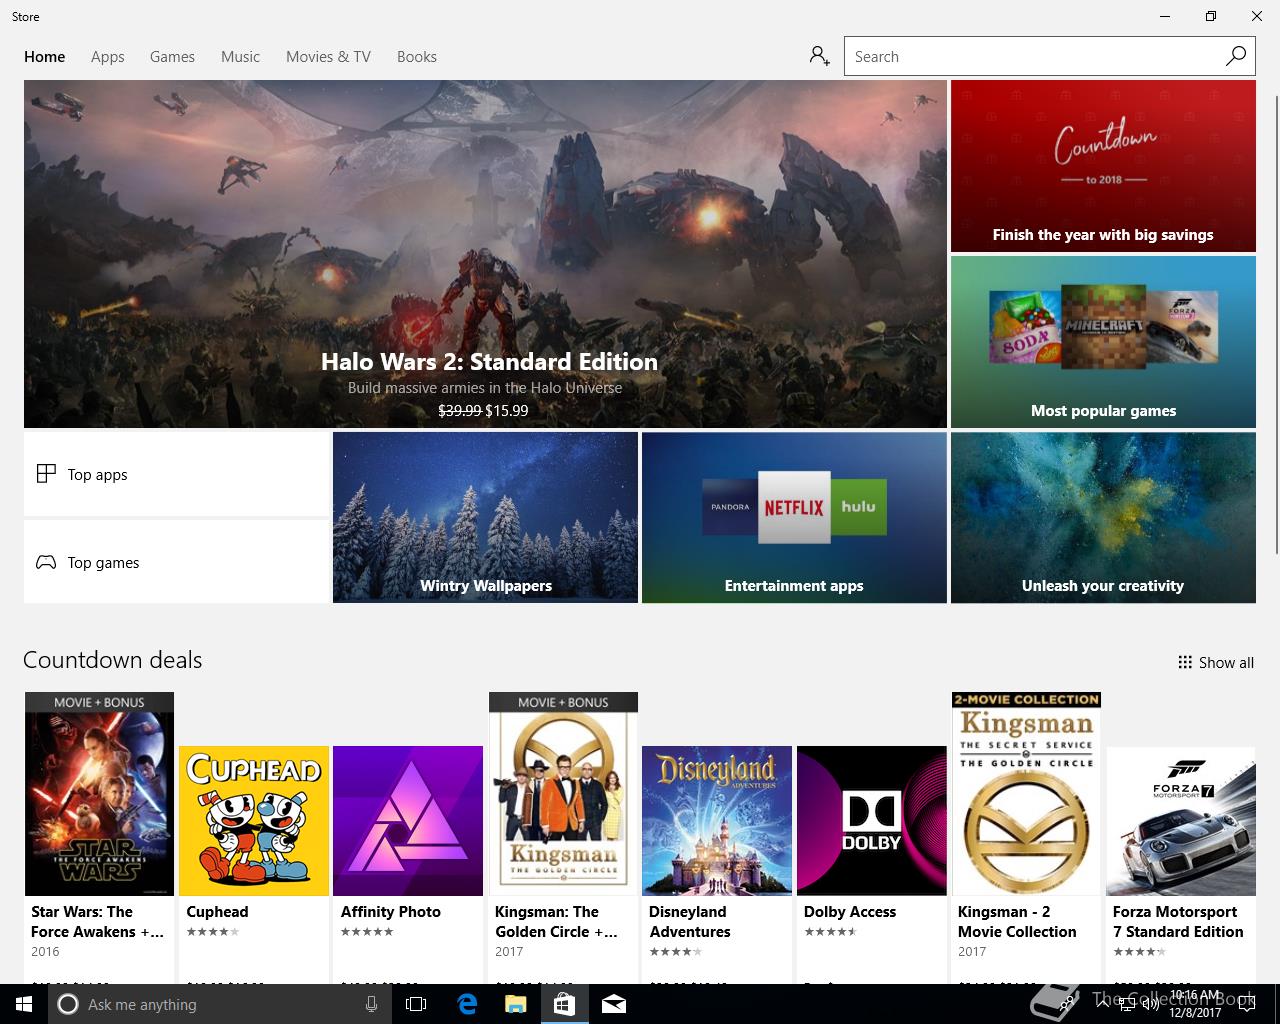Click Star Wars: The Force Awakens title
The height and width of the screenshot is (1024, 1280).
pyautogui.click(x=97, y=922)
